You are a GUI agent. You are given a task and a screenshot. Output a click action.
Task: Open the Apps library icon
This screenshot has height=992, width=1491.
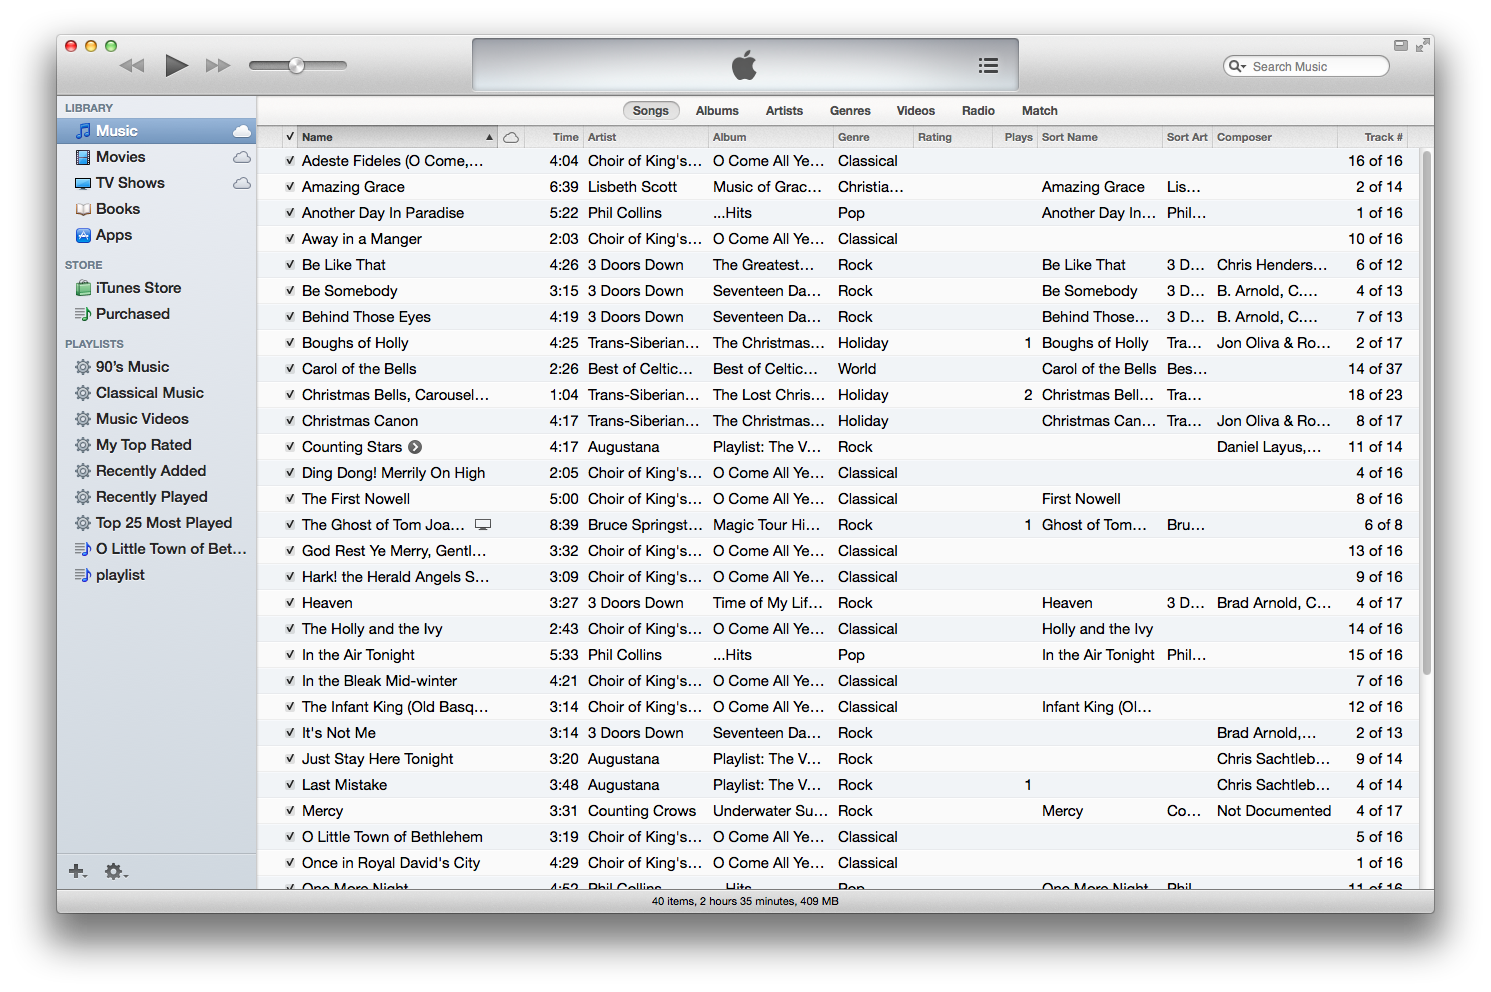click(x=83, y=235)
